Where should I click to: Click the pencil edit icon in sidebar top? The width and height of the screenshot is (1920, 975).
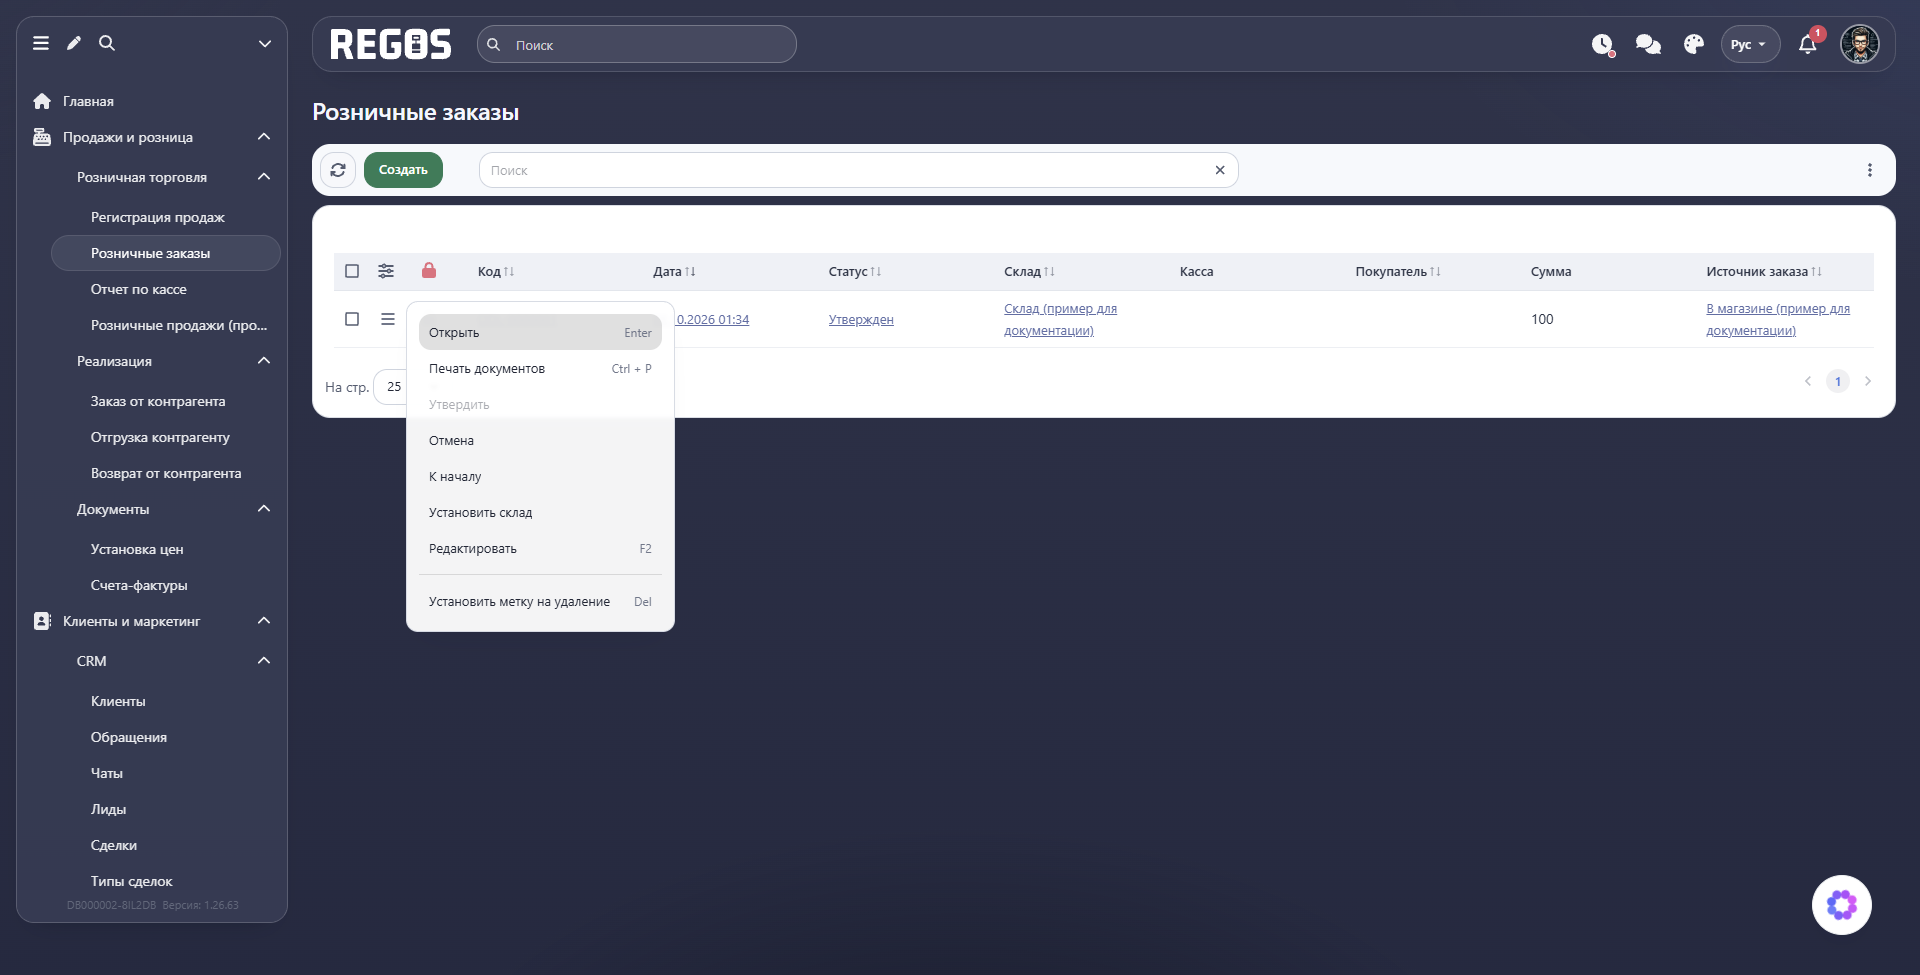coord(74,43)
